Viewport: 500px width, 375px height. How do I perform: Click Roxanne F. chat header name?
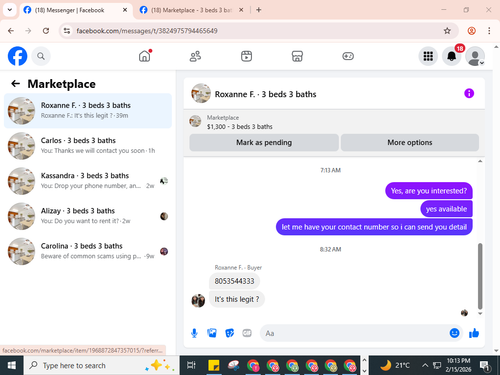pyautogui.click(x=265, y=94)
